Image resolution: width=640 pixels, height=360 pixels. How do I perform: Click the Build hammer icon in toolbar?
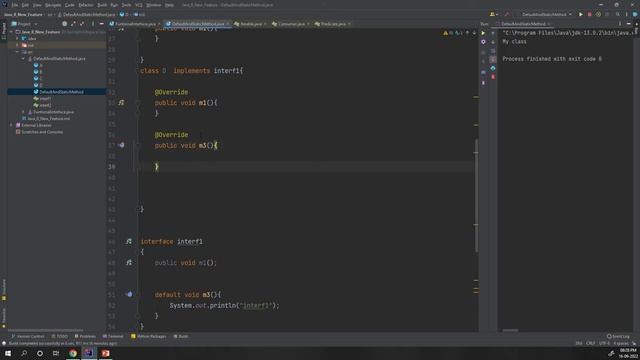coord(507,14)
